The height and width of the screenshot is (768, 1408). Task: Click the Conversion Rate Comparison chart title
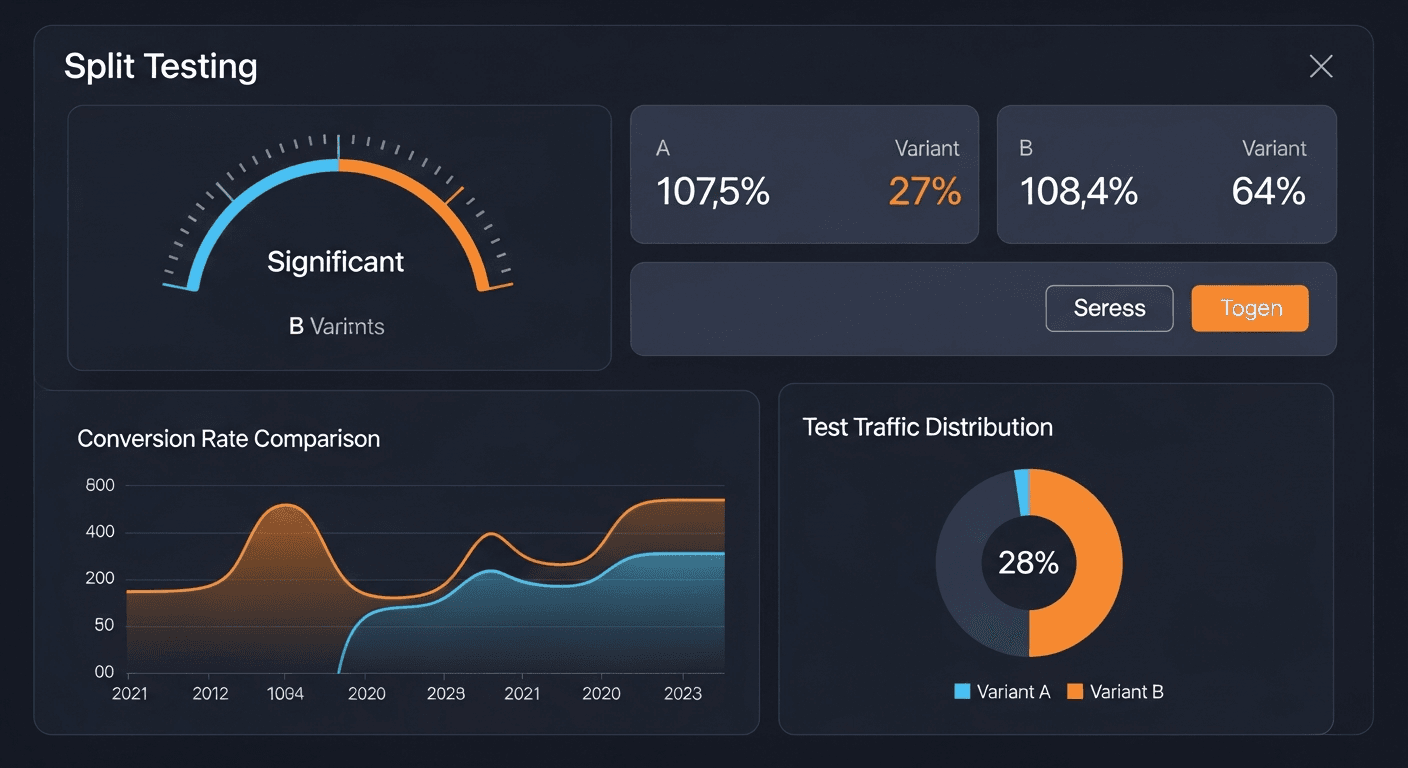pos(228,438)
